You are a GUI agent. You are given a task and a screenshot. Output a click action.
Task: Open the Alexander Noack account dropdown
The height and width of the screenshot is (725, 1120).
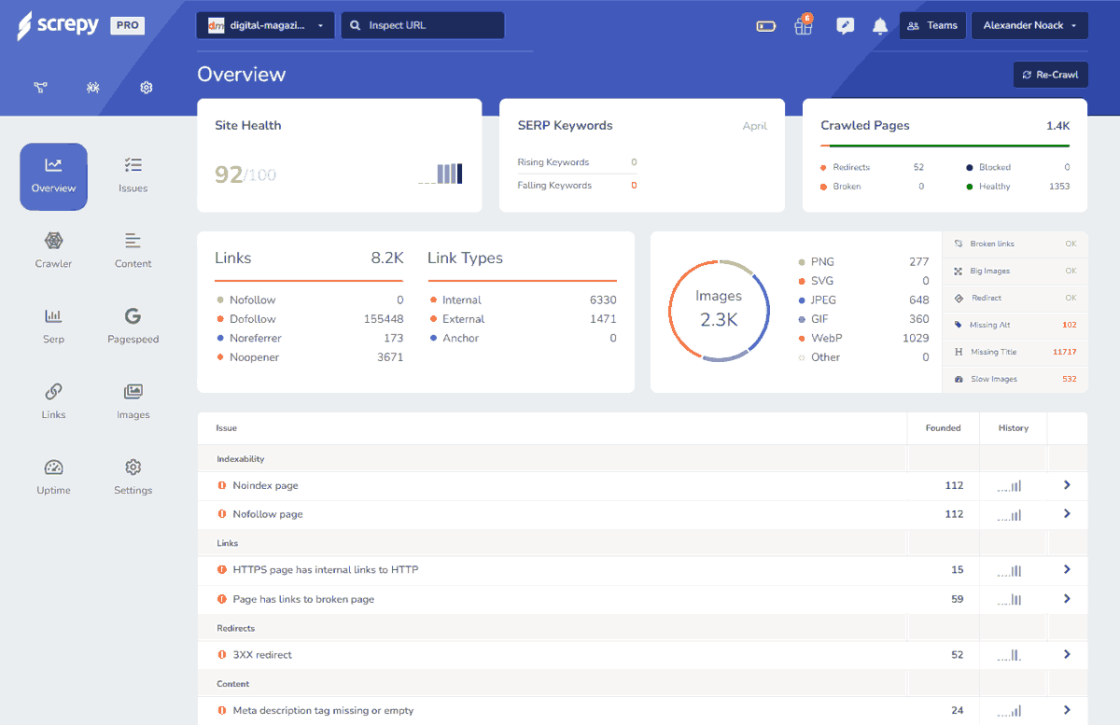(x=1029, y=25)
